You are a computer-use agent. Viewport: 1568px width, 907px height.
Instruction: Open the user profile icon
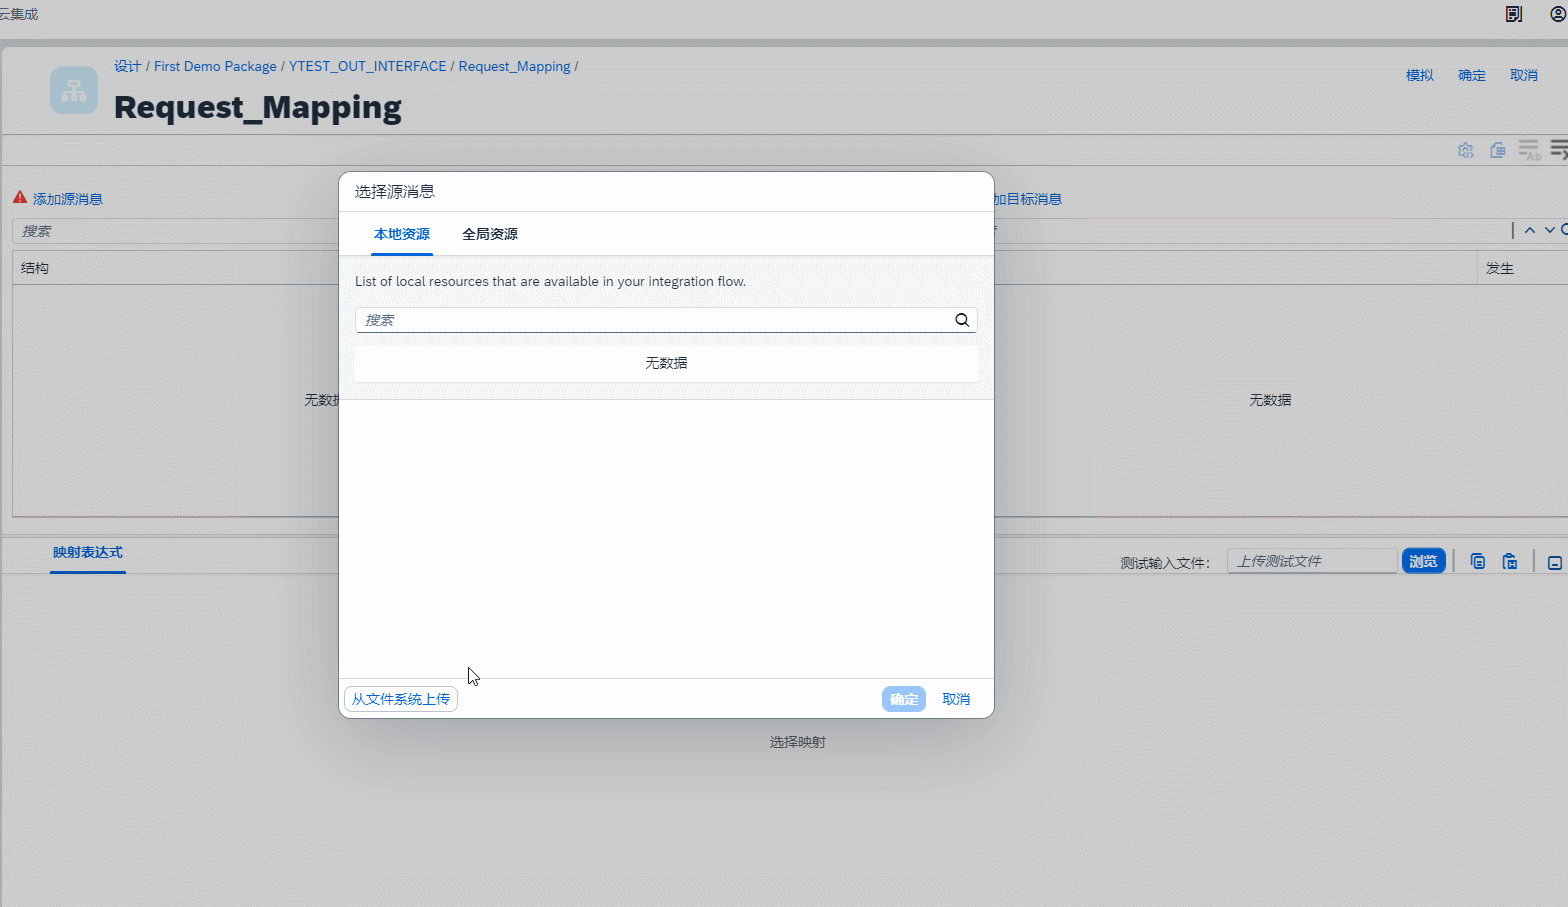[x=1558, y=14]
